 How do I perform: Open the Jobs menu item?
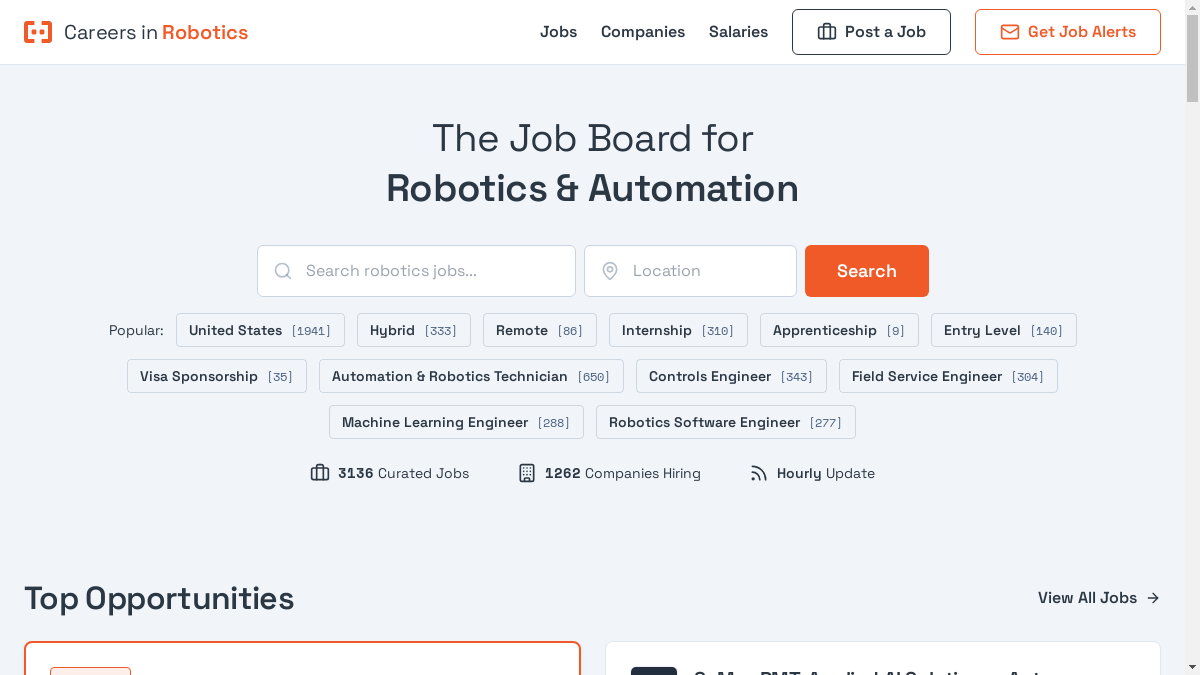(x=558, y=32)
